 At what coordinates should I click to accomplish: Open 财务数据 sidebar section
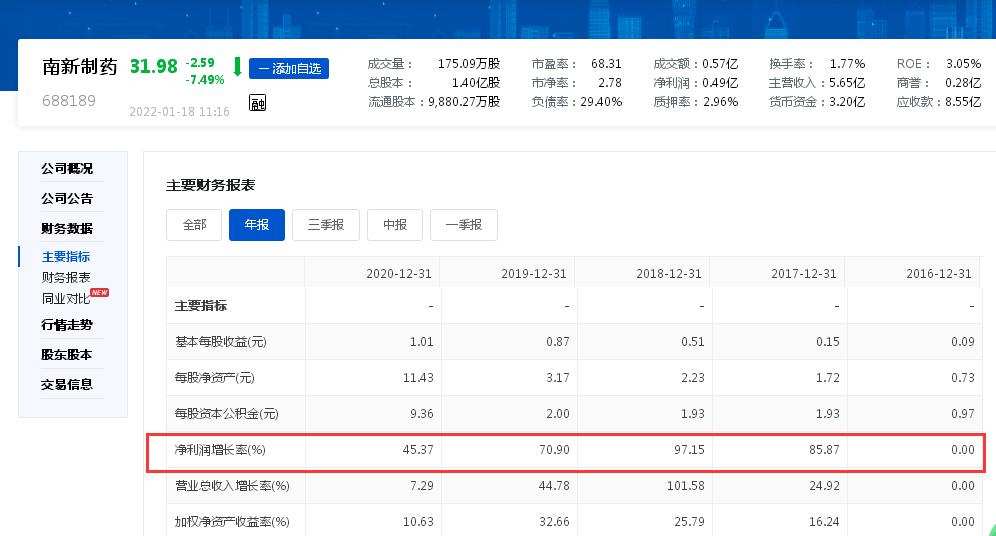pyautogui.click(x=67, y=228)
